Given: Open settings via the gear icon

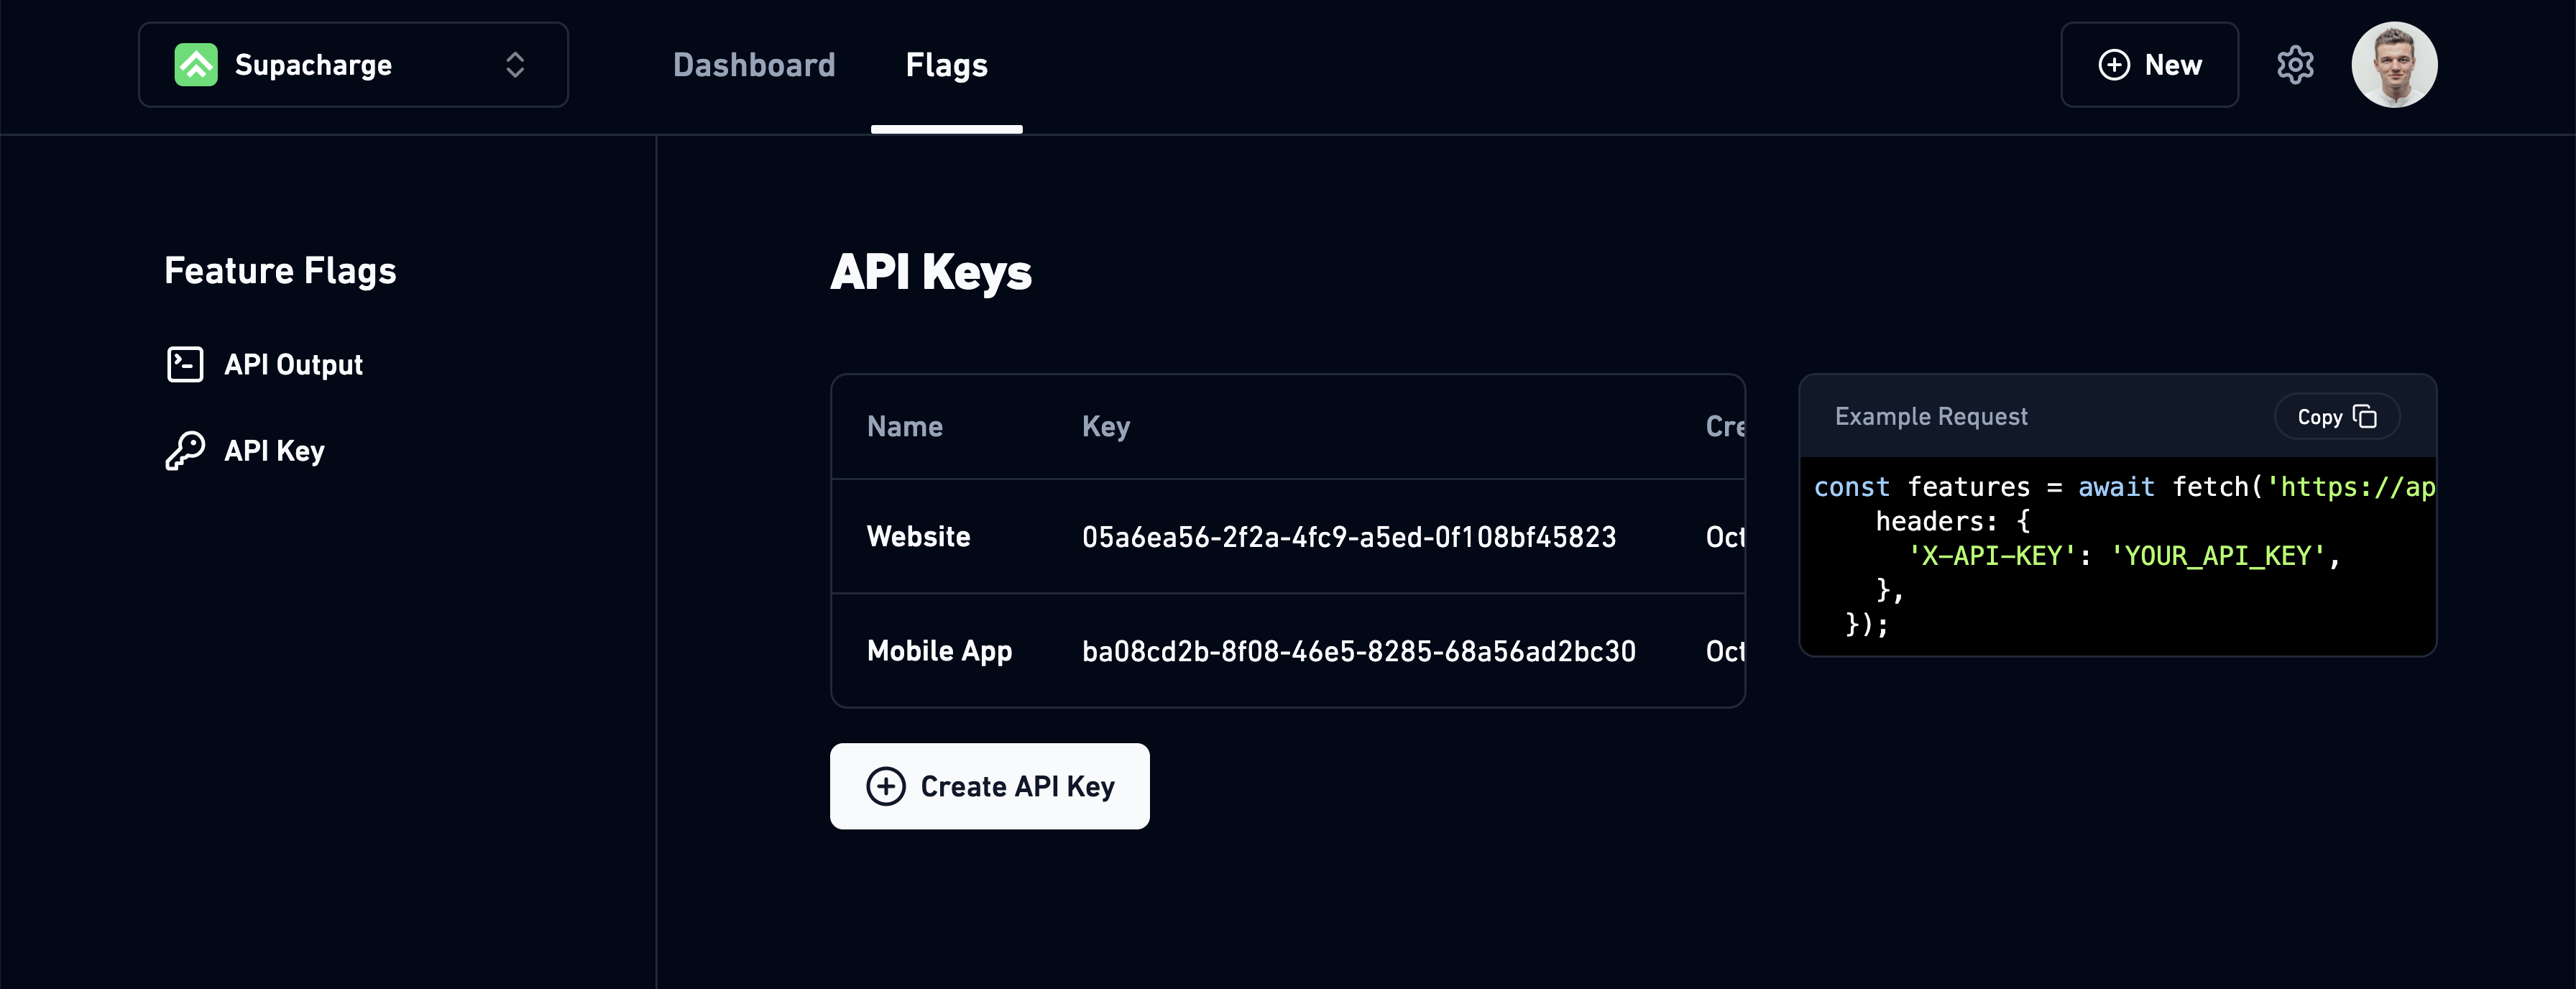Looking at the screenshot, I should pyautogui.click(x=2295, y=65).
